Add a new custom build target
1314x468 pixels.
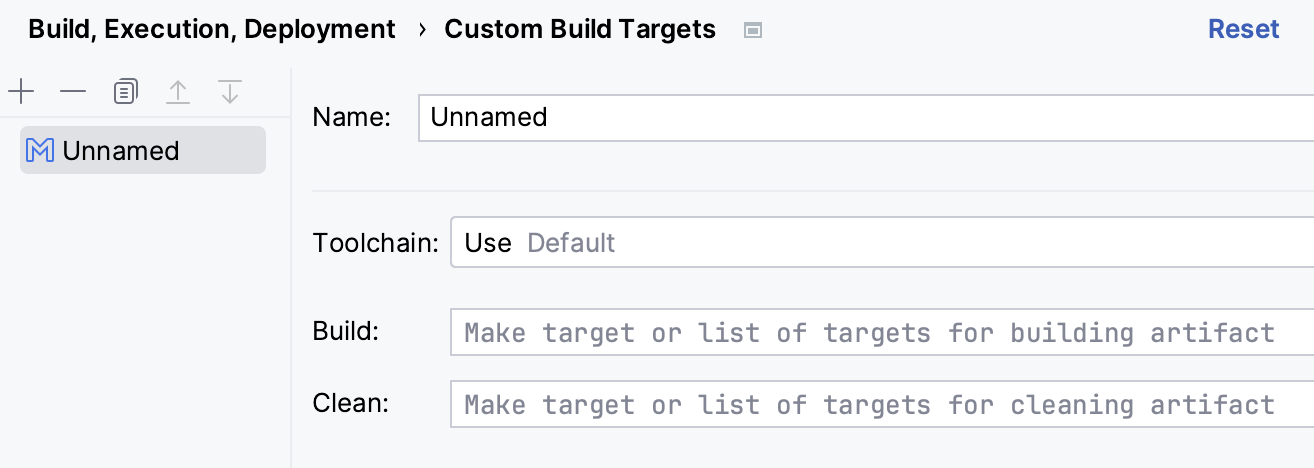tap(21, 93)
